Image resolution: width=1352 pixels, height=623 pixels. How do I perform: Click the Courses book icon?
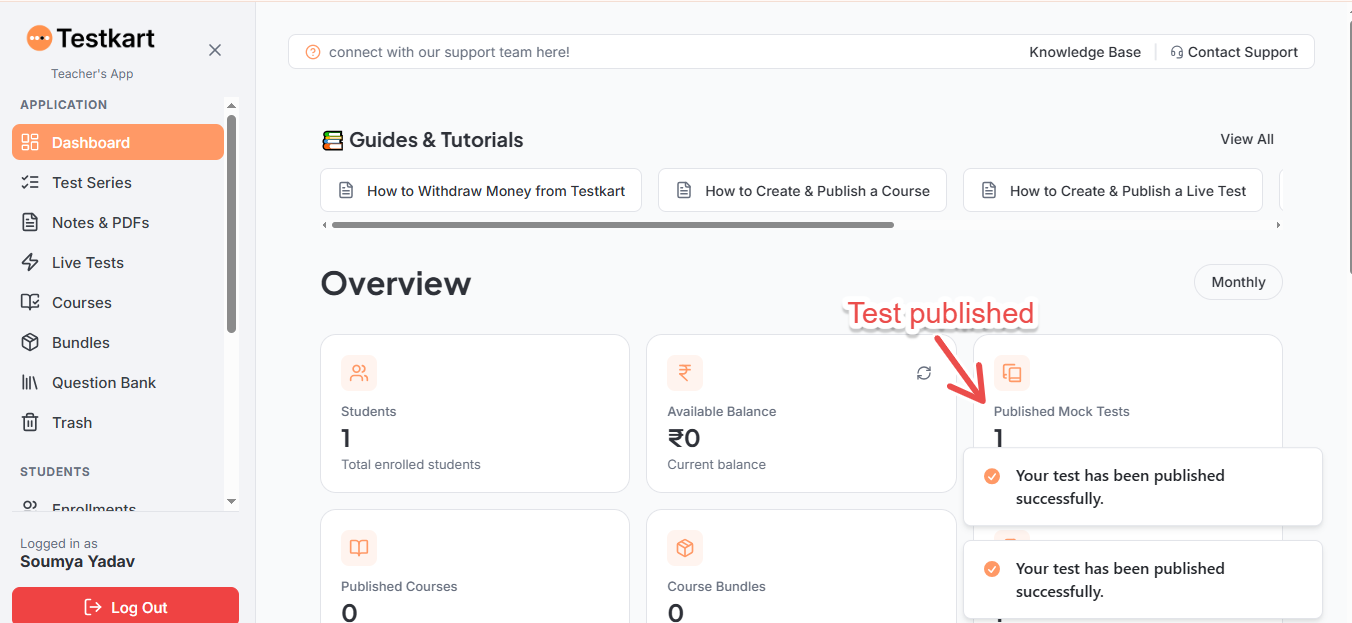point(30,302)
